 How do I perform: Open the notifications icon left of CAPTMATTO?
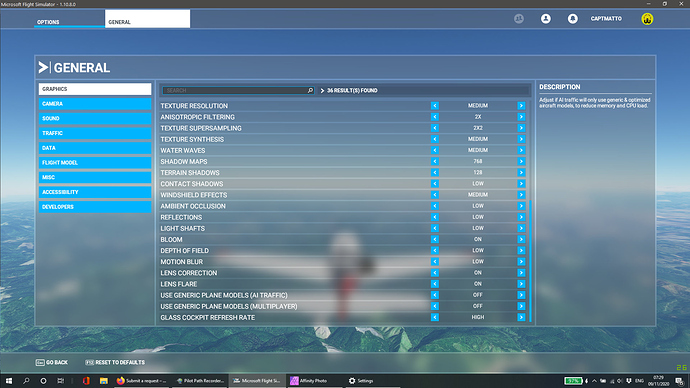tap(573, 18)
